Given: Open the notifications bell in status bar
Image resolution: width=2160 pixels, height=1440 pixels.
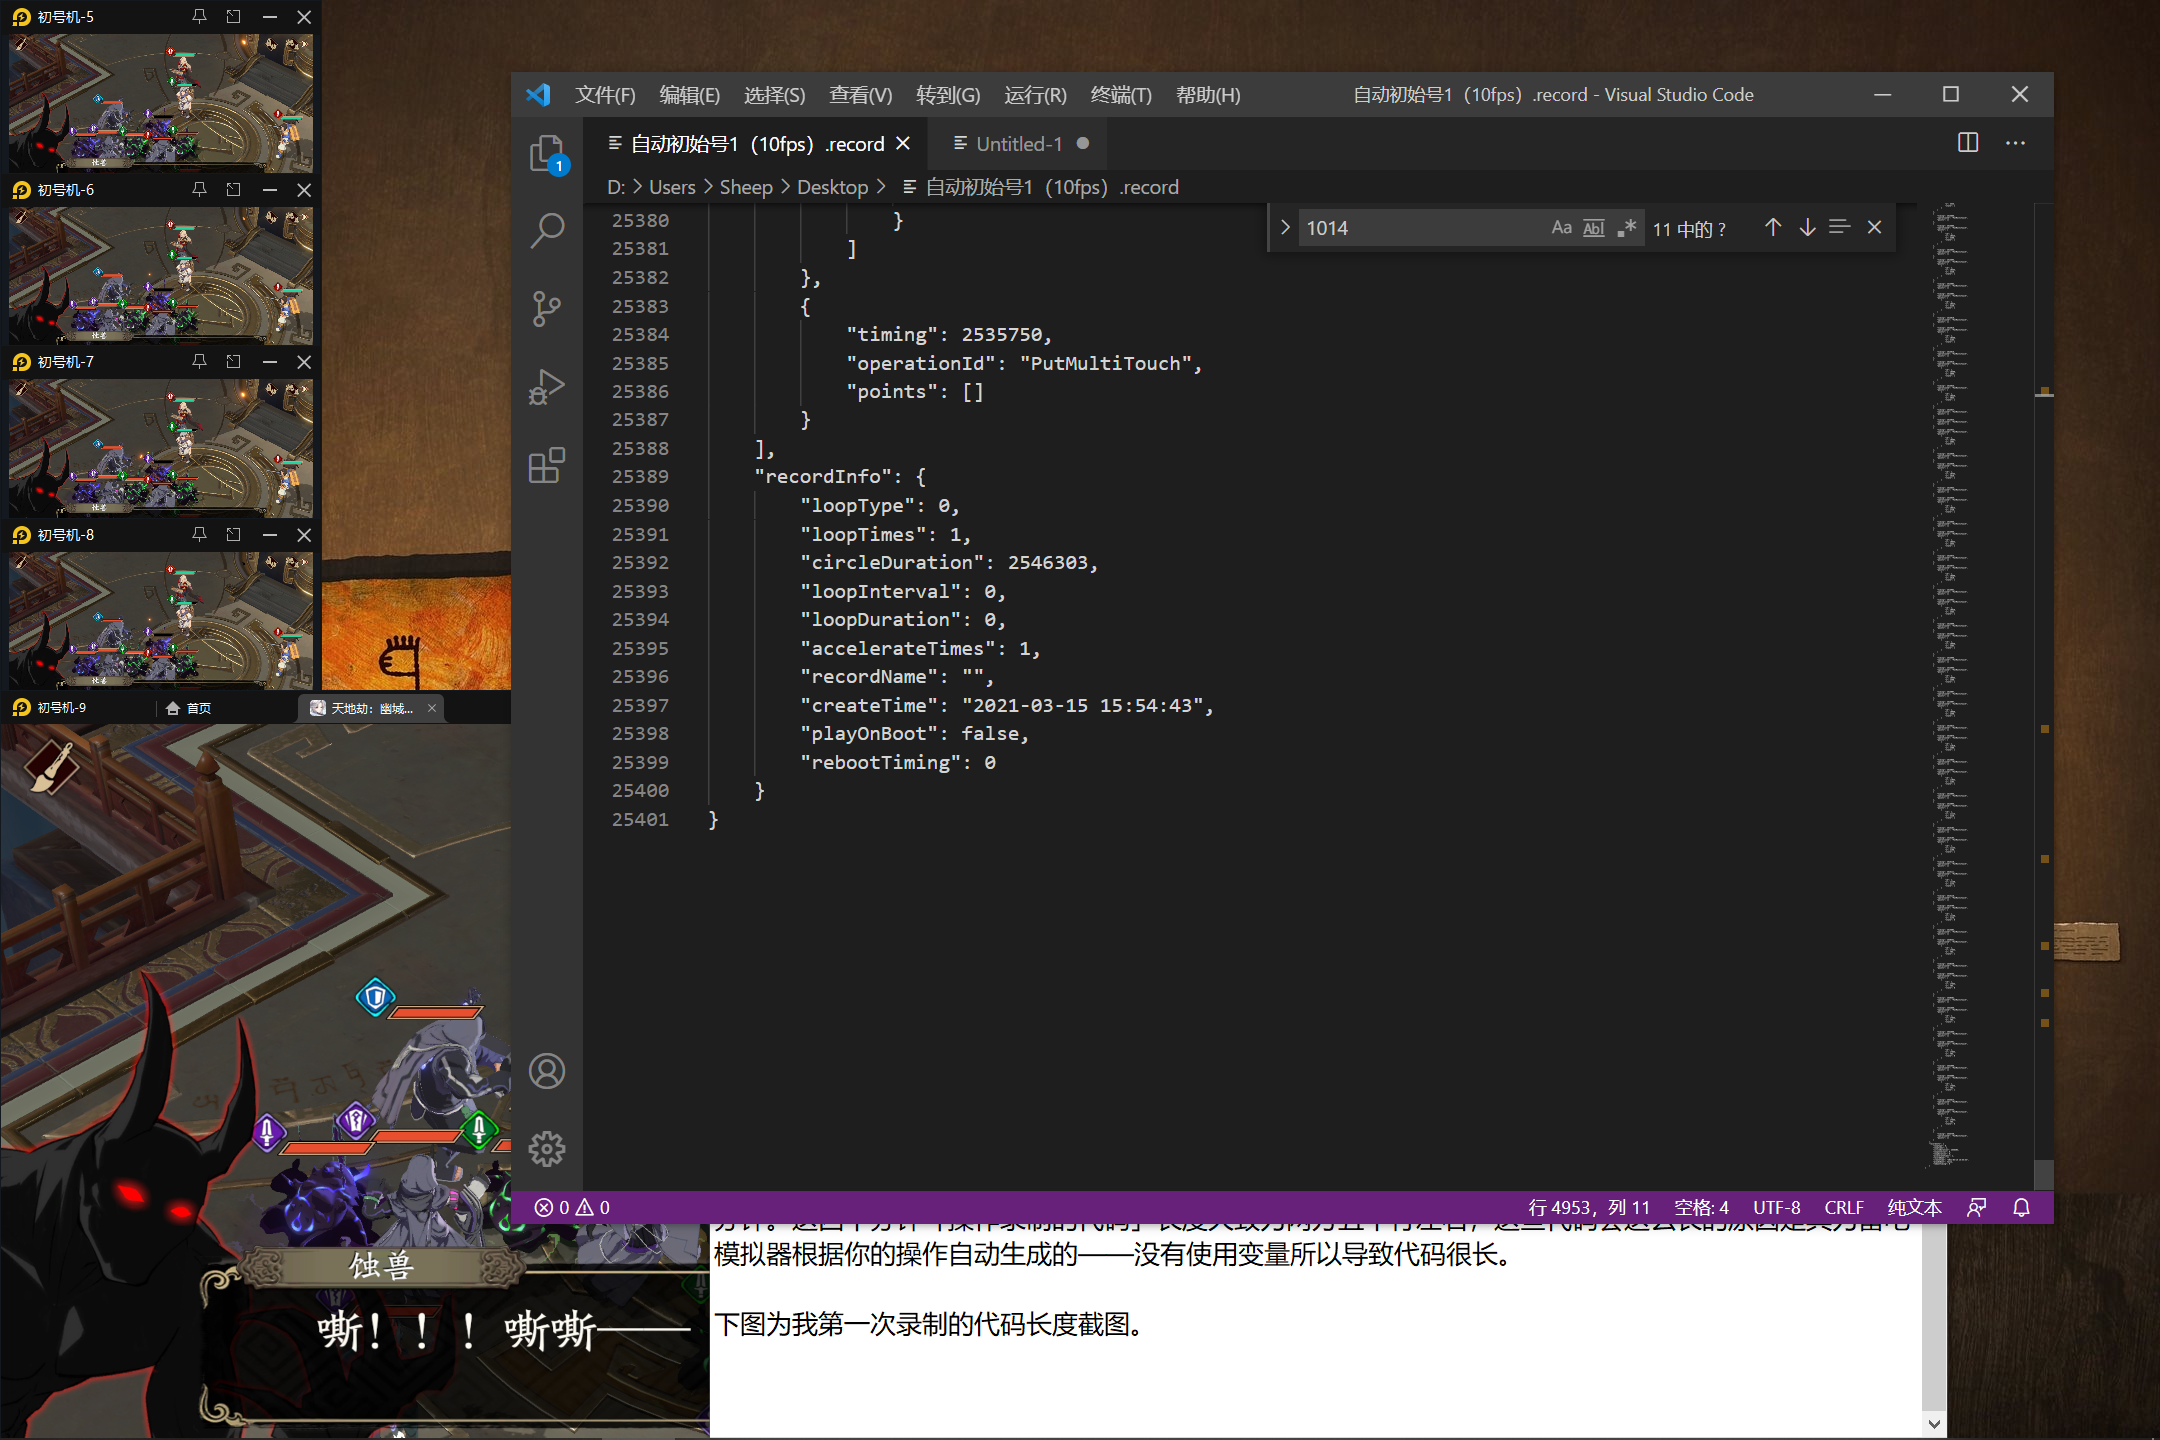Looking at the screenshot, I should (2021, 1207).
